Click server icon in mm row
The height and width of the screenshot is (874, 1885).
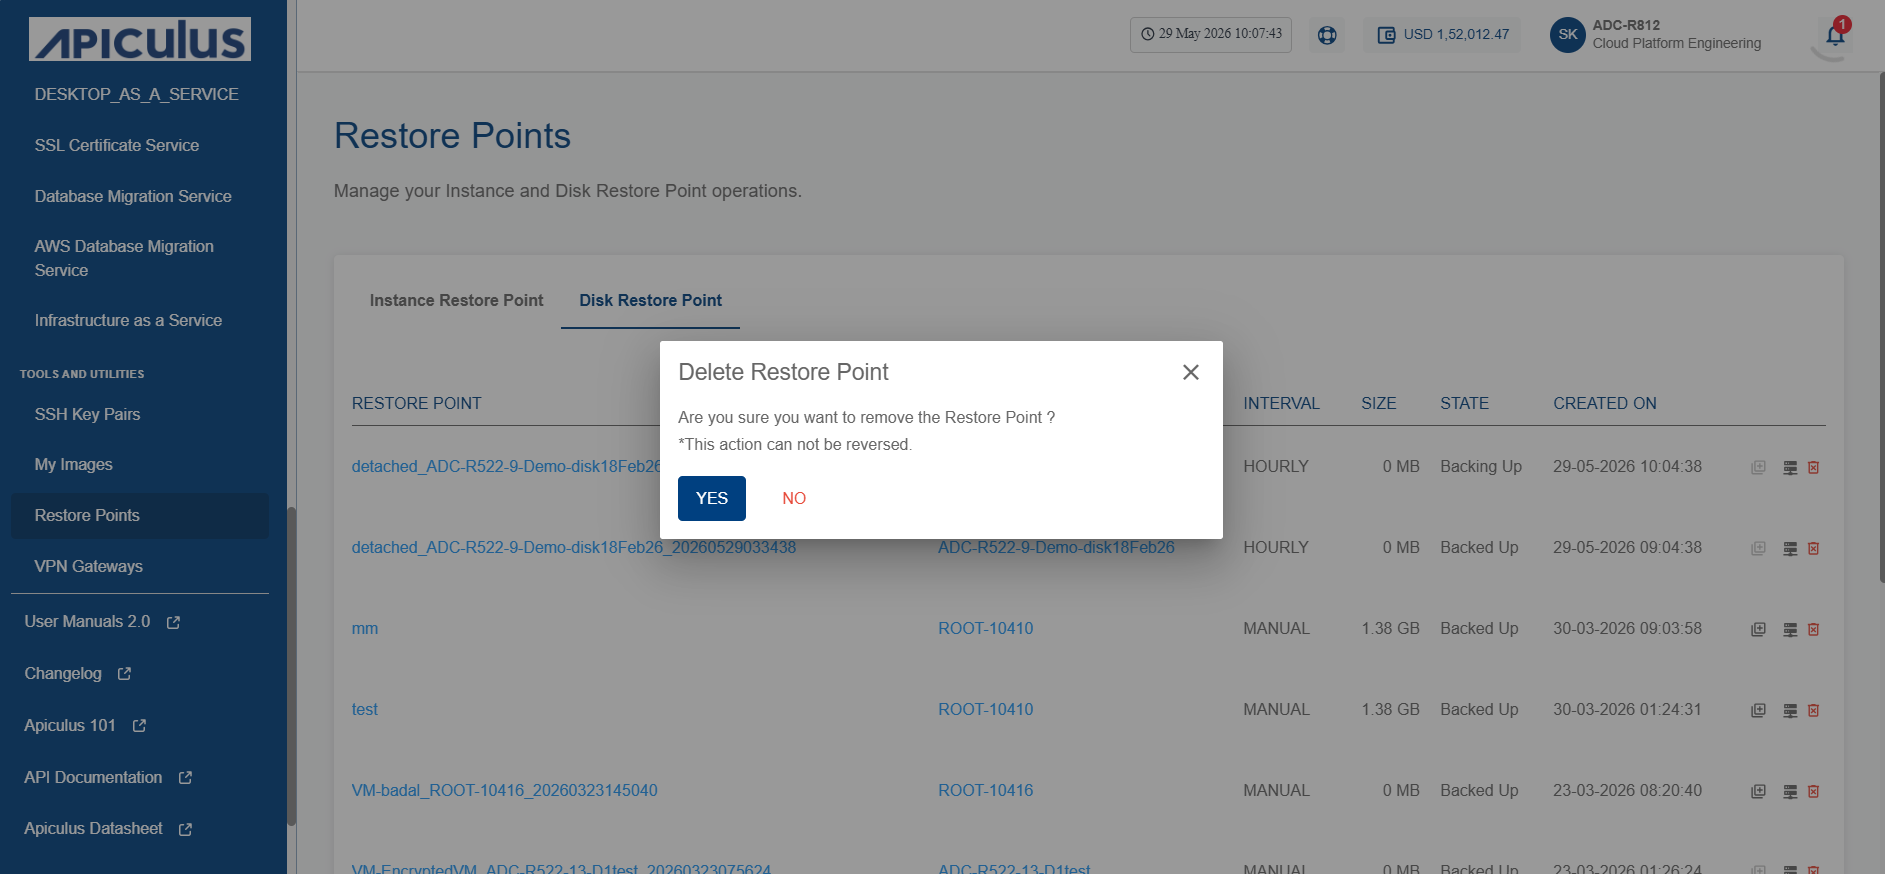[1790, 629]
